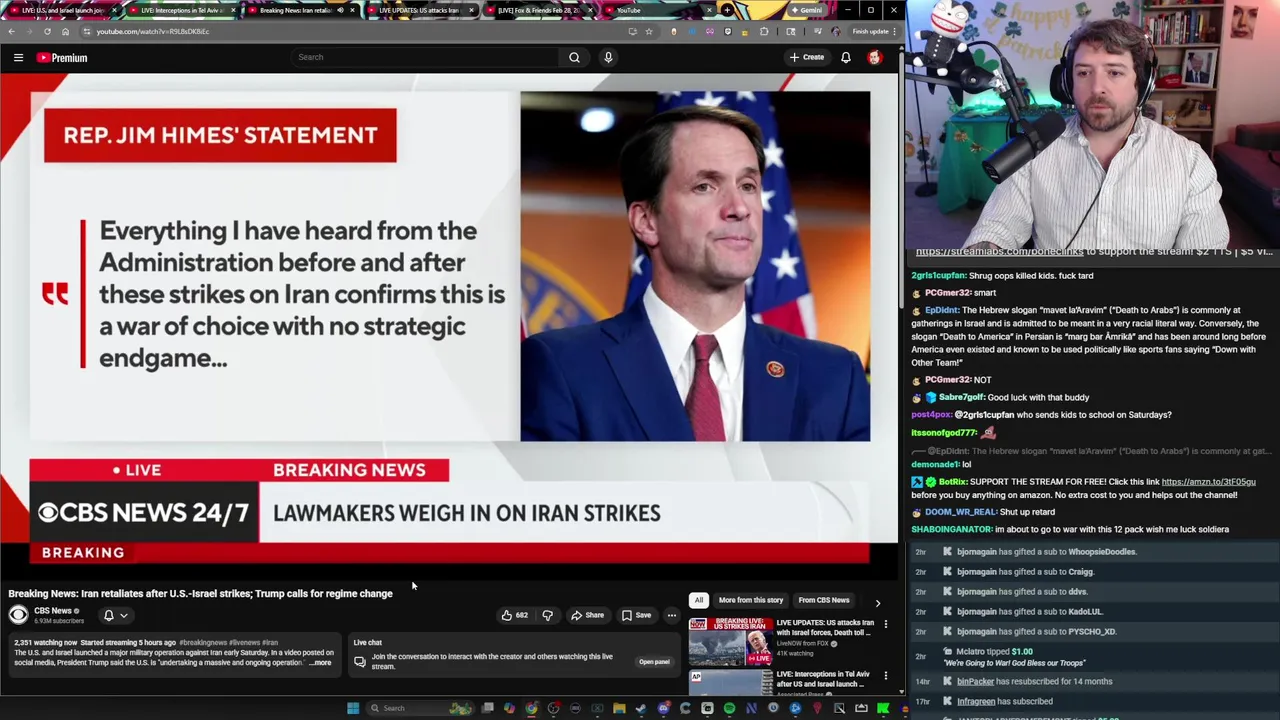Open options for Interceptions in Tel Aviv video
Viewport: 1280px width, 720px height.
click(x=885, y=675)
